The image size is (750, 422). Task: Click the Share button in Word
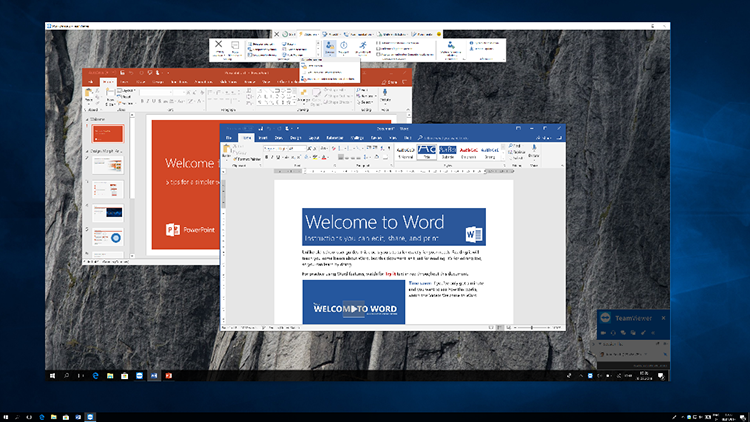pos(544,138)
